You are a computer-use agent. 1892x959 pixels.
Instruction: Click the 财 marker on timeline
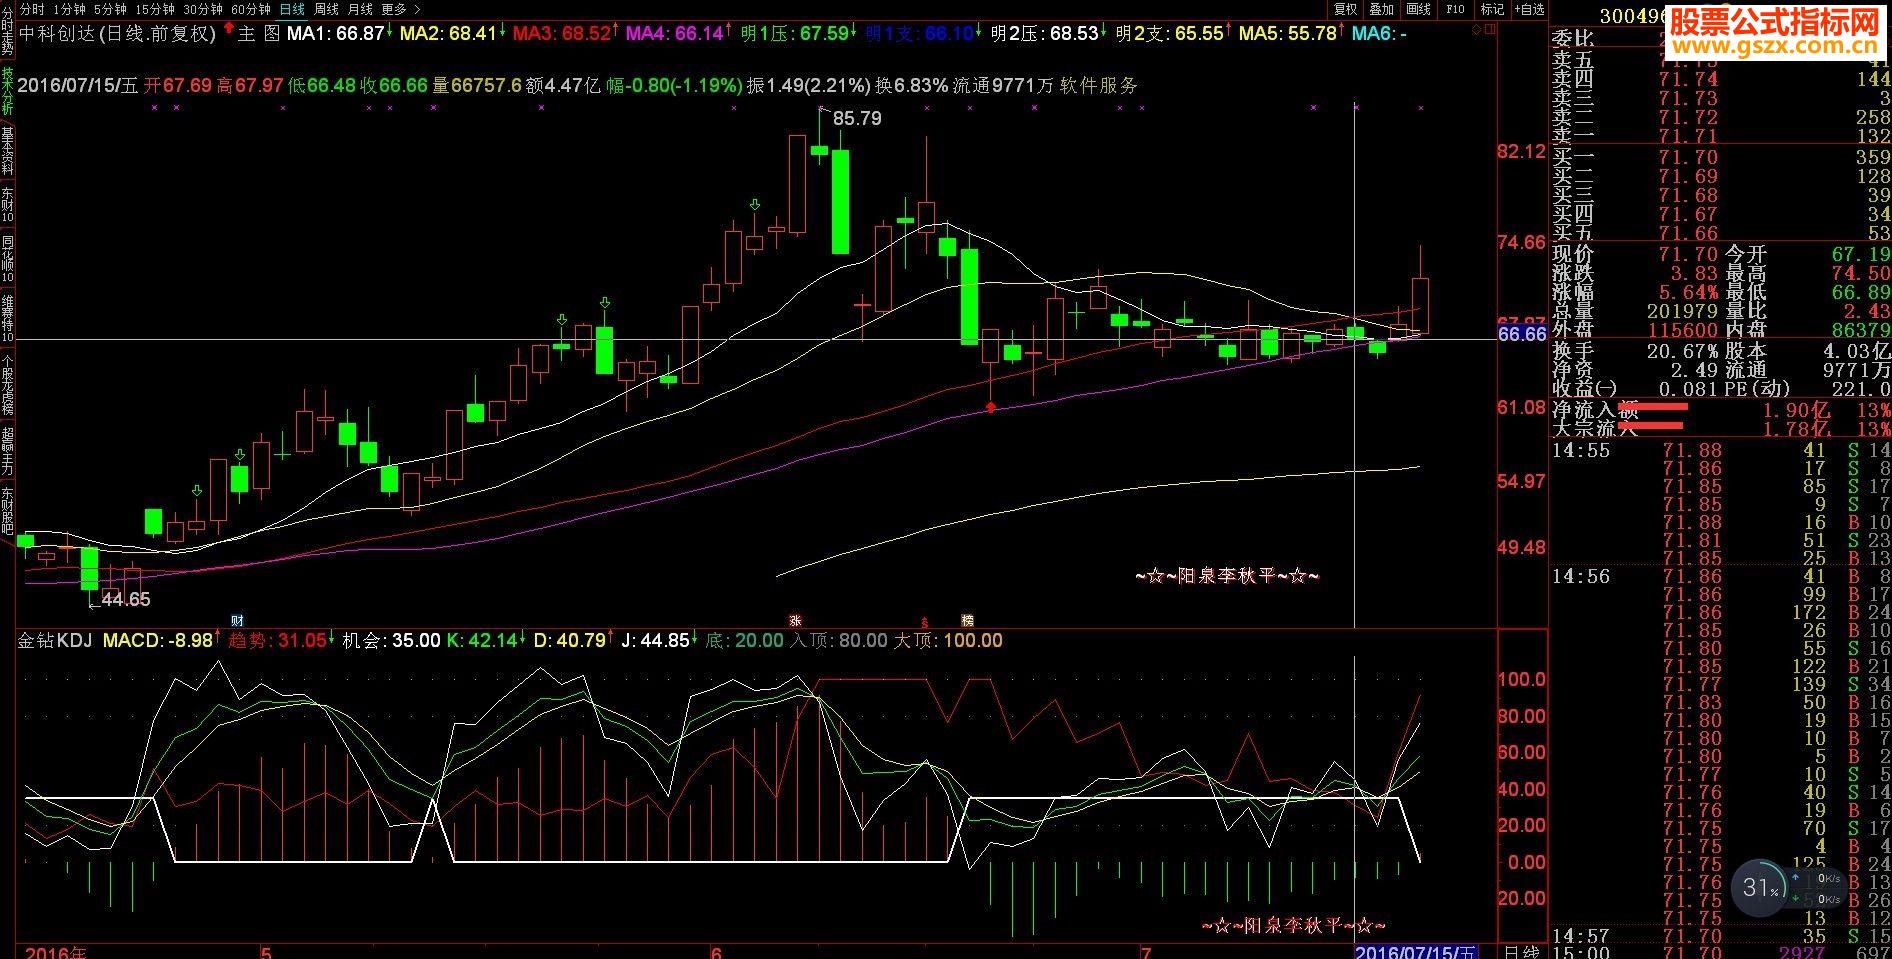click(x=237, y=621)
